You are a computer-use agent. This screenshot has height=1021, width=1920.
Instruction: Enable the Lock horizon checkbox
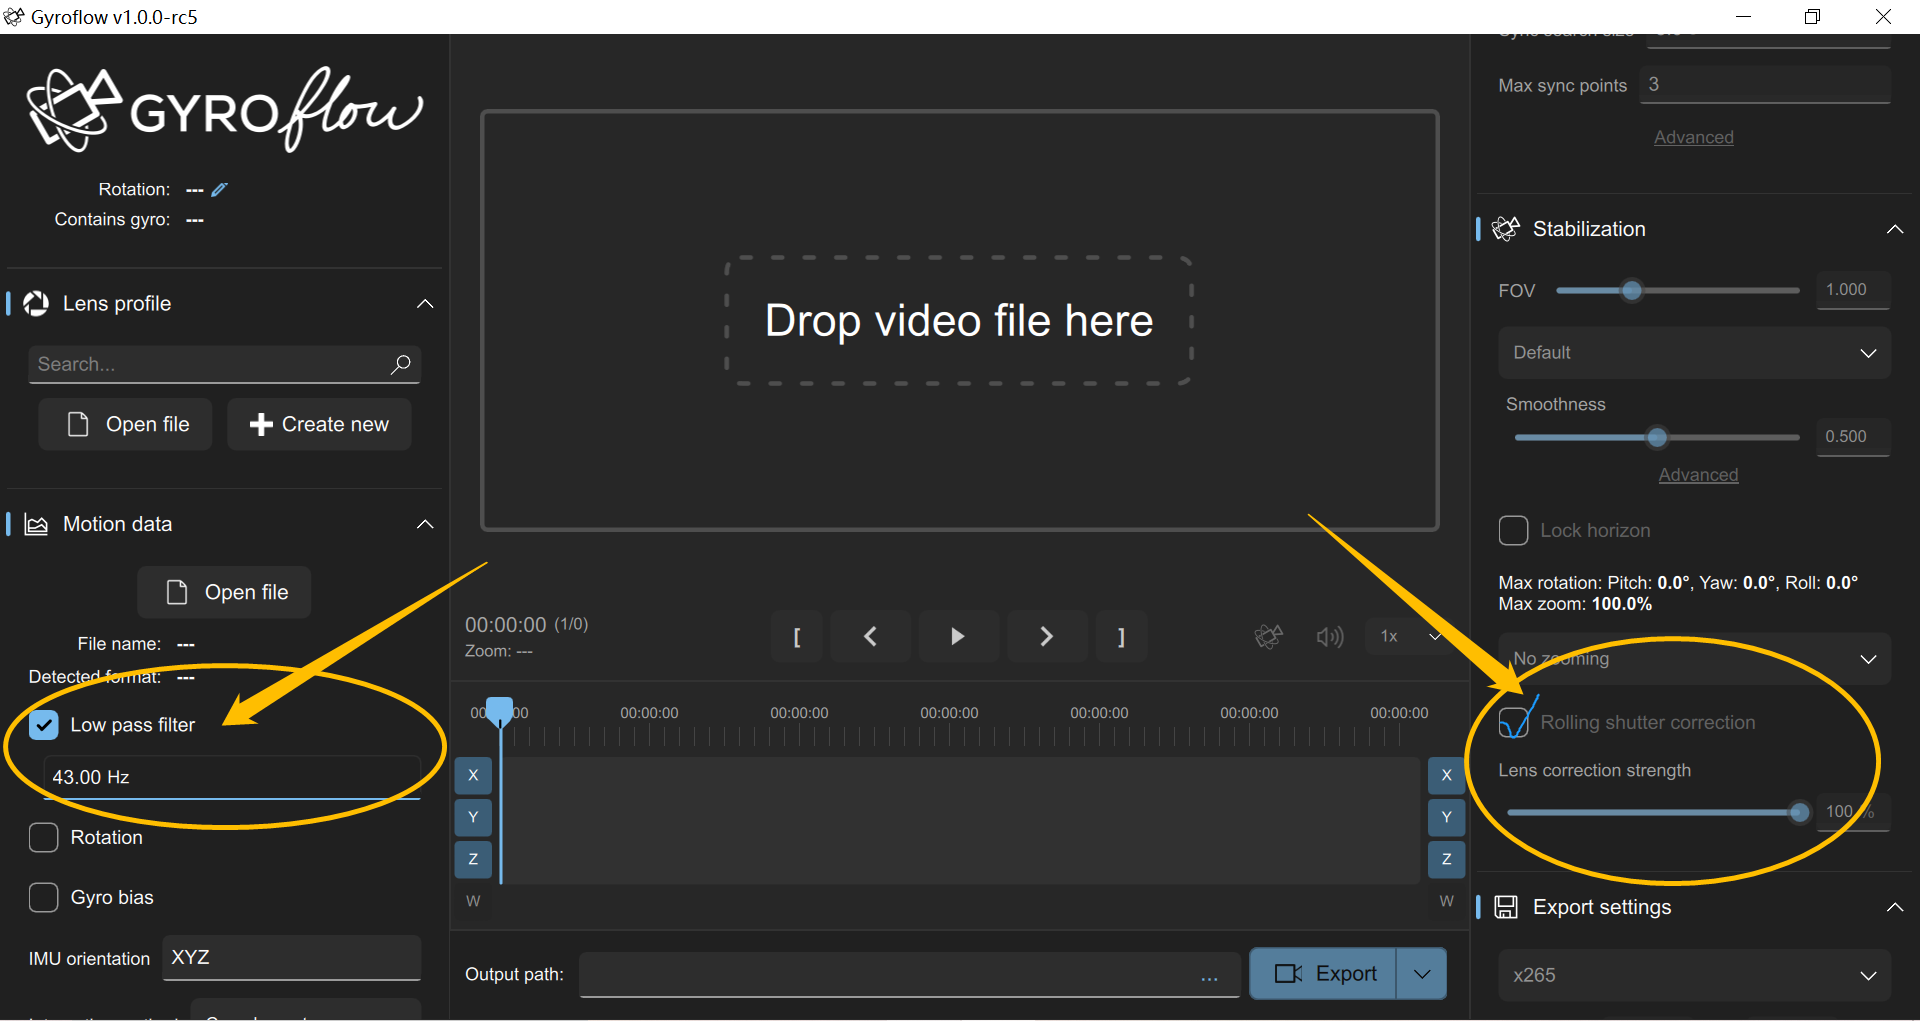(x=1513, y=530)
